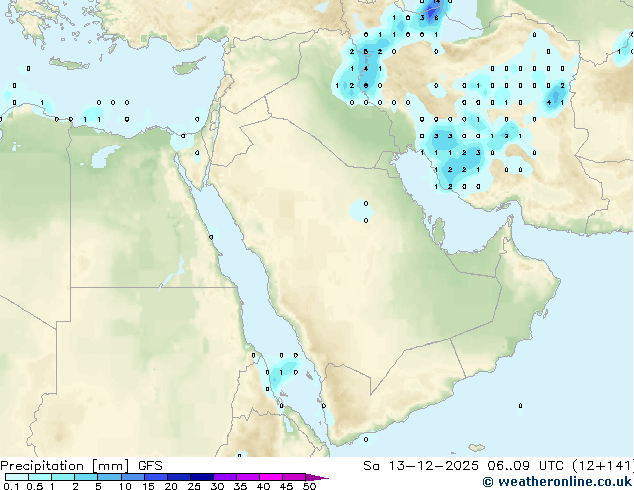
Task: Click the 2–5 mm legend color box
Action: [x=86, y=477]
